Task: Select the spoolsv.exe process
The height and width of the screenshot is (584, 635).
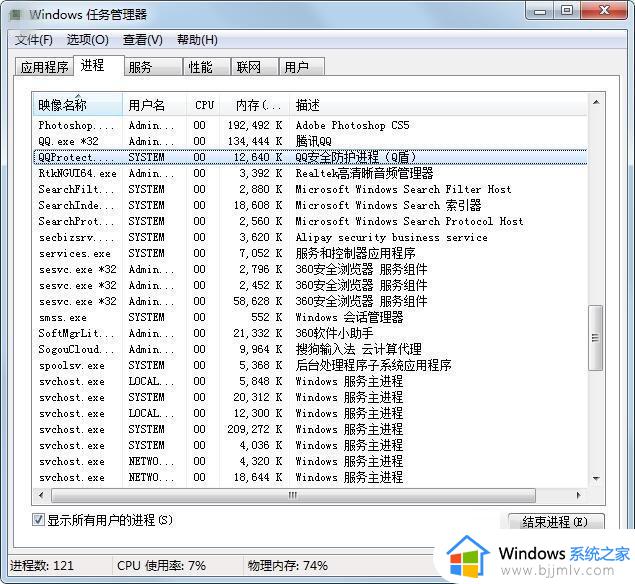Action: (310, 365)
